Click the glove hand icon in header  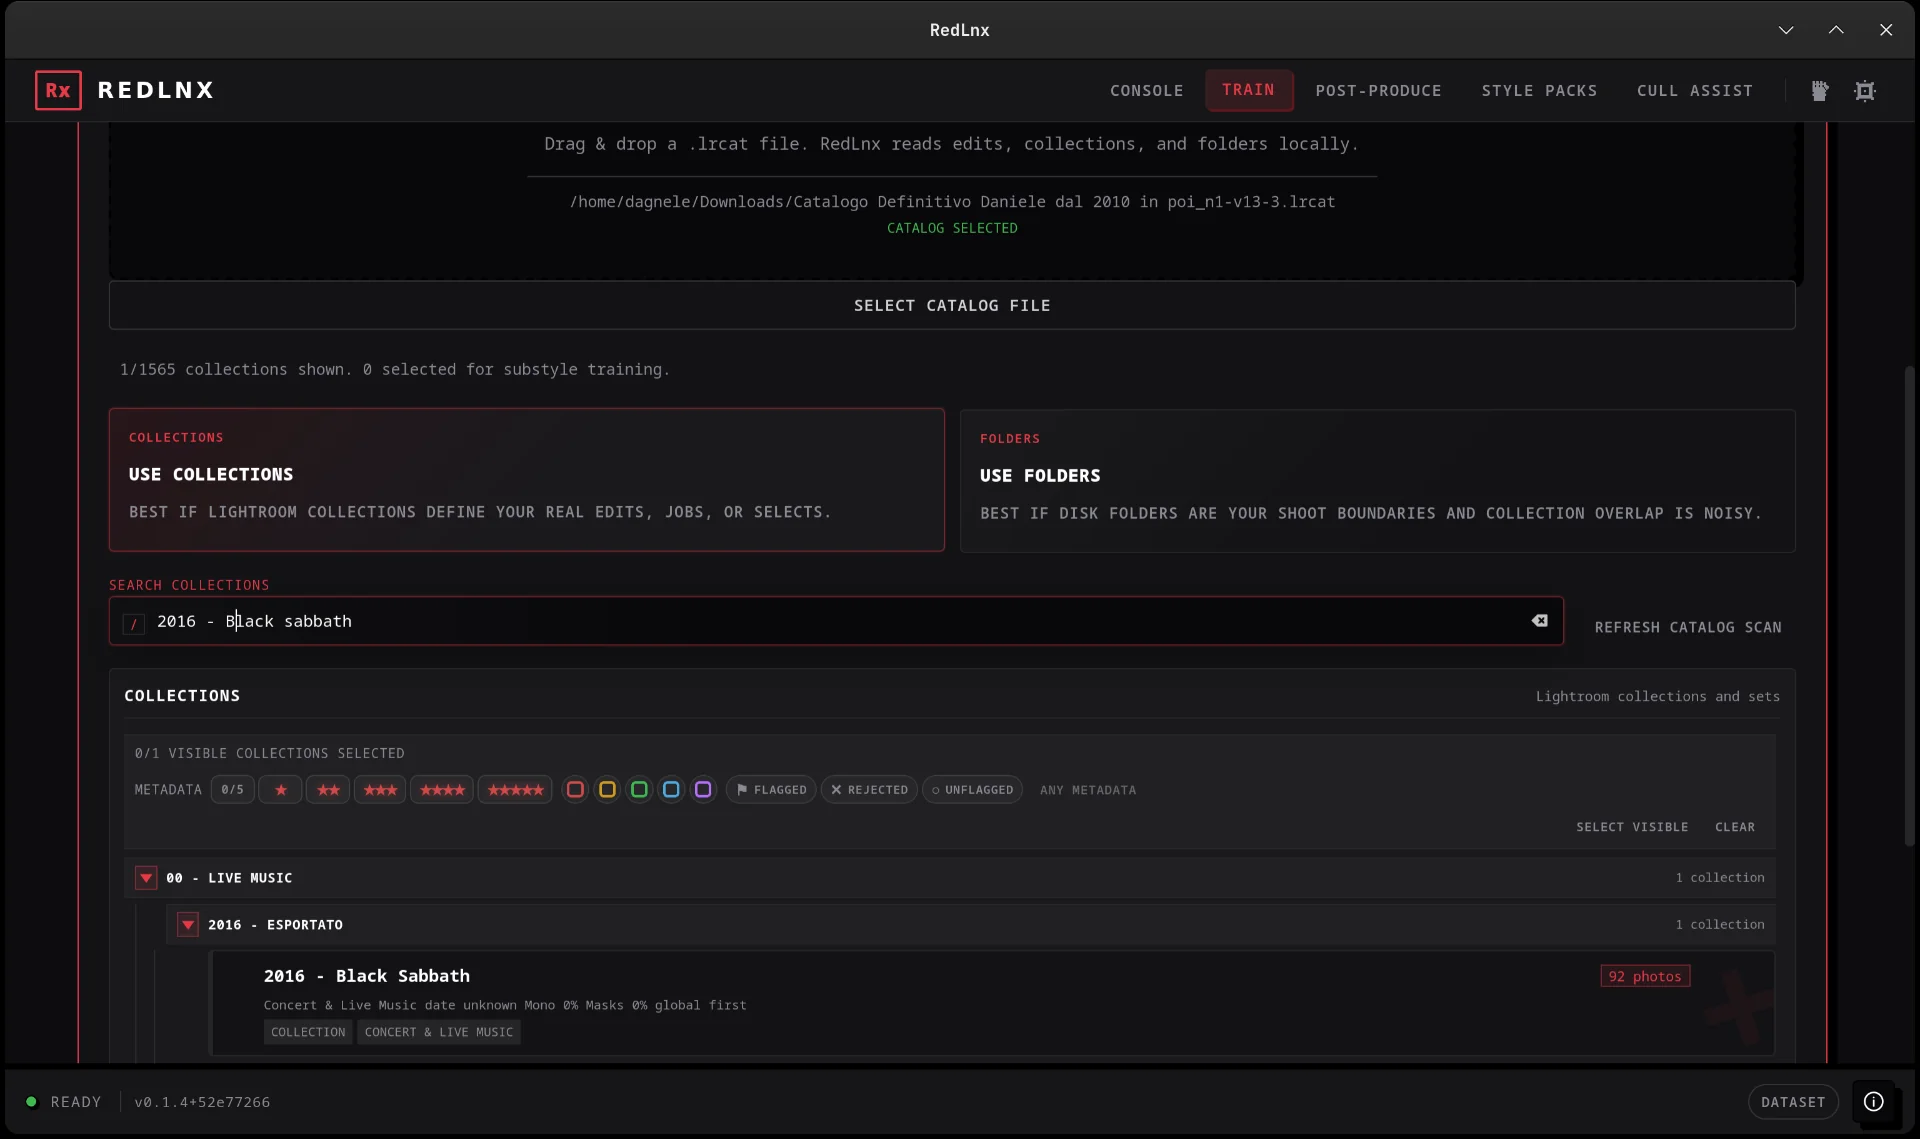pyautogui.click(x=1820, y=91)
